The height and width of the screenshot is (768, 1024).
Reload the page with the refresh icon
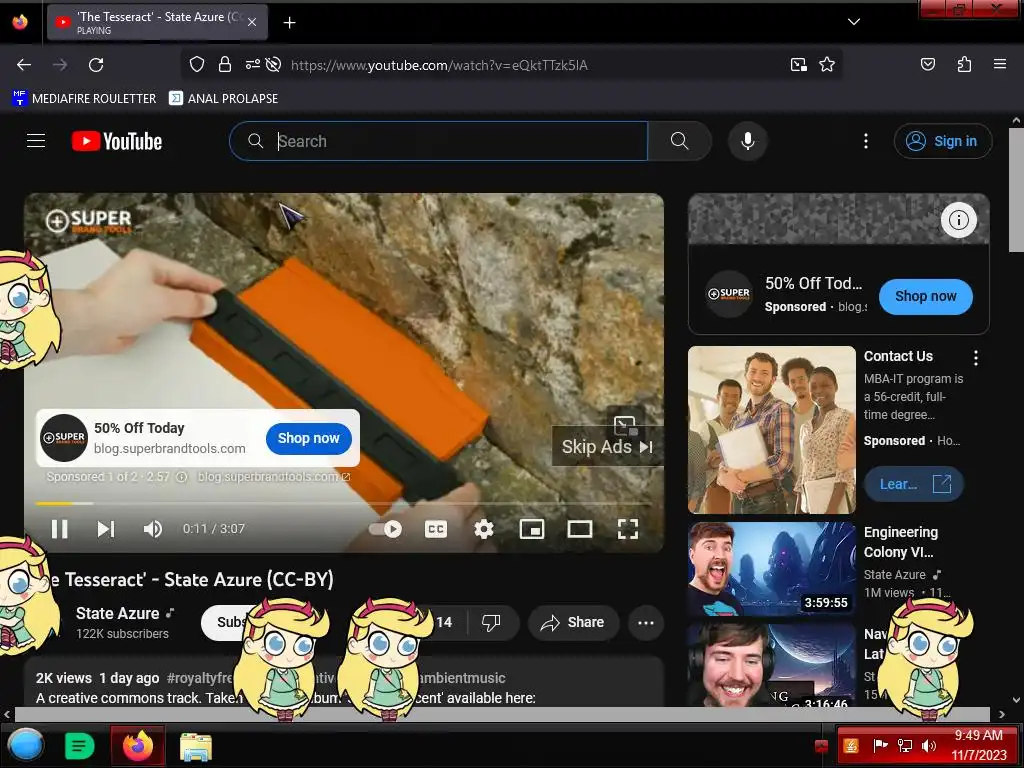pyautogui.click(x=96, y=65)
